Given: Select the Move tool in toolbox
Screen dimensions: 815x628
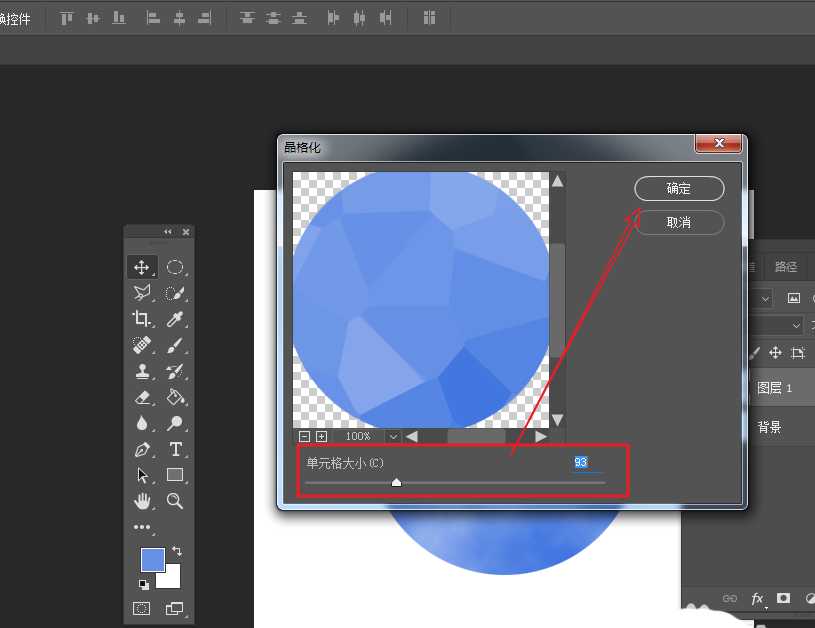Looking at the screenshot, I should 142,267.
